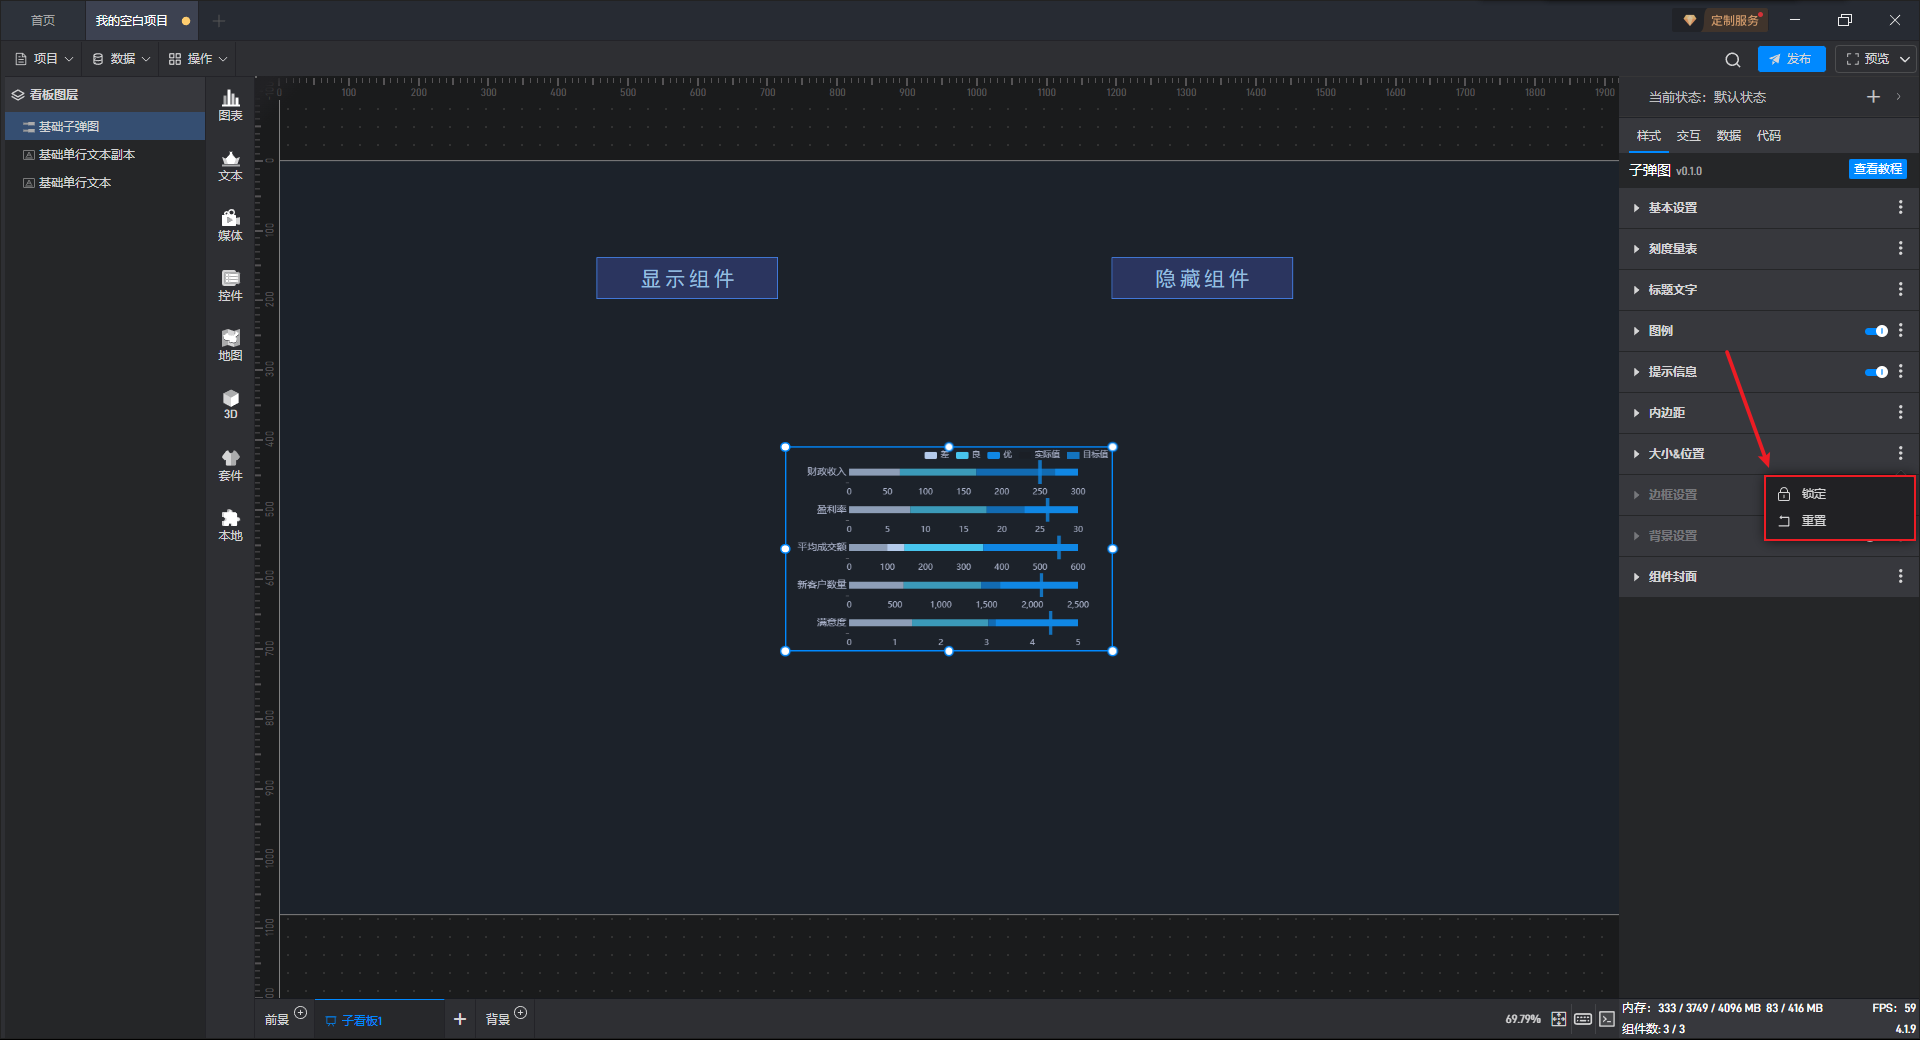Click the search magnifier icon
The height and width of the screenshot is (1040, 1920).
1733,59
